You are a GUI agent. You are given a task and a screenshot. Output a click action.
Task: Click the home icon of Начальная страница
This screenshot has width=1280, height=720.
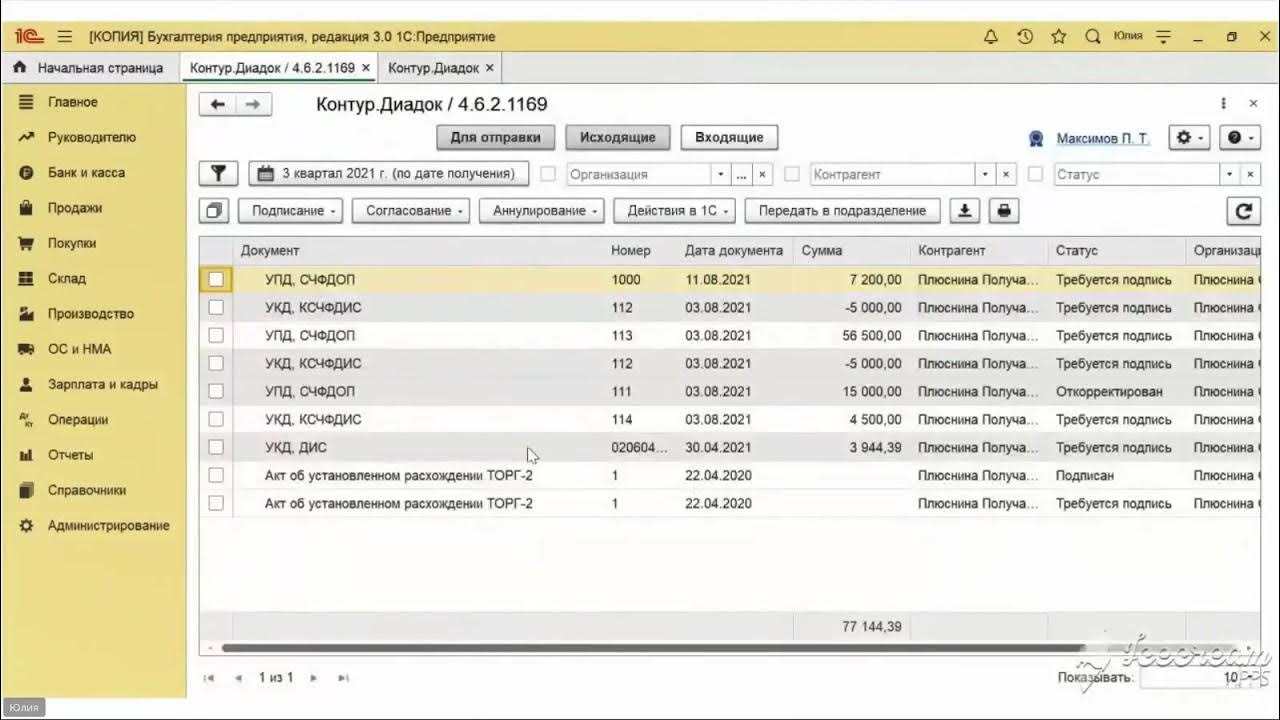[20, 68]
